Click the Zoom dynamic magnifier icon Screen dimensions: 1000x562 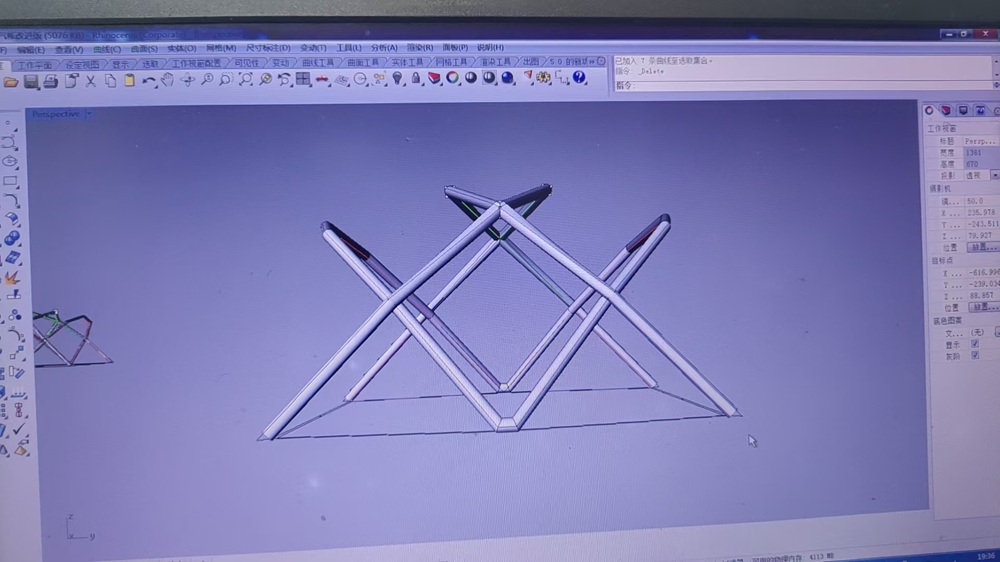(207, 79)
